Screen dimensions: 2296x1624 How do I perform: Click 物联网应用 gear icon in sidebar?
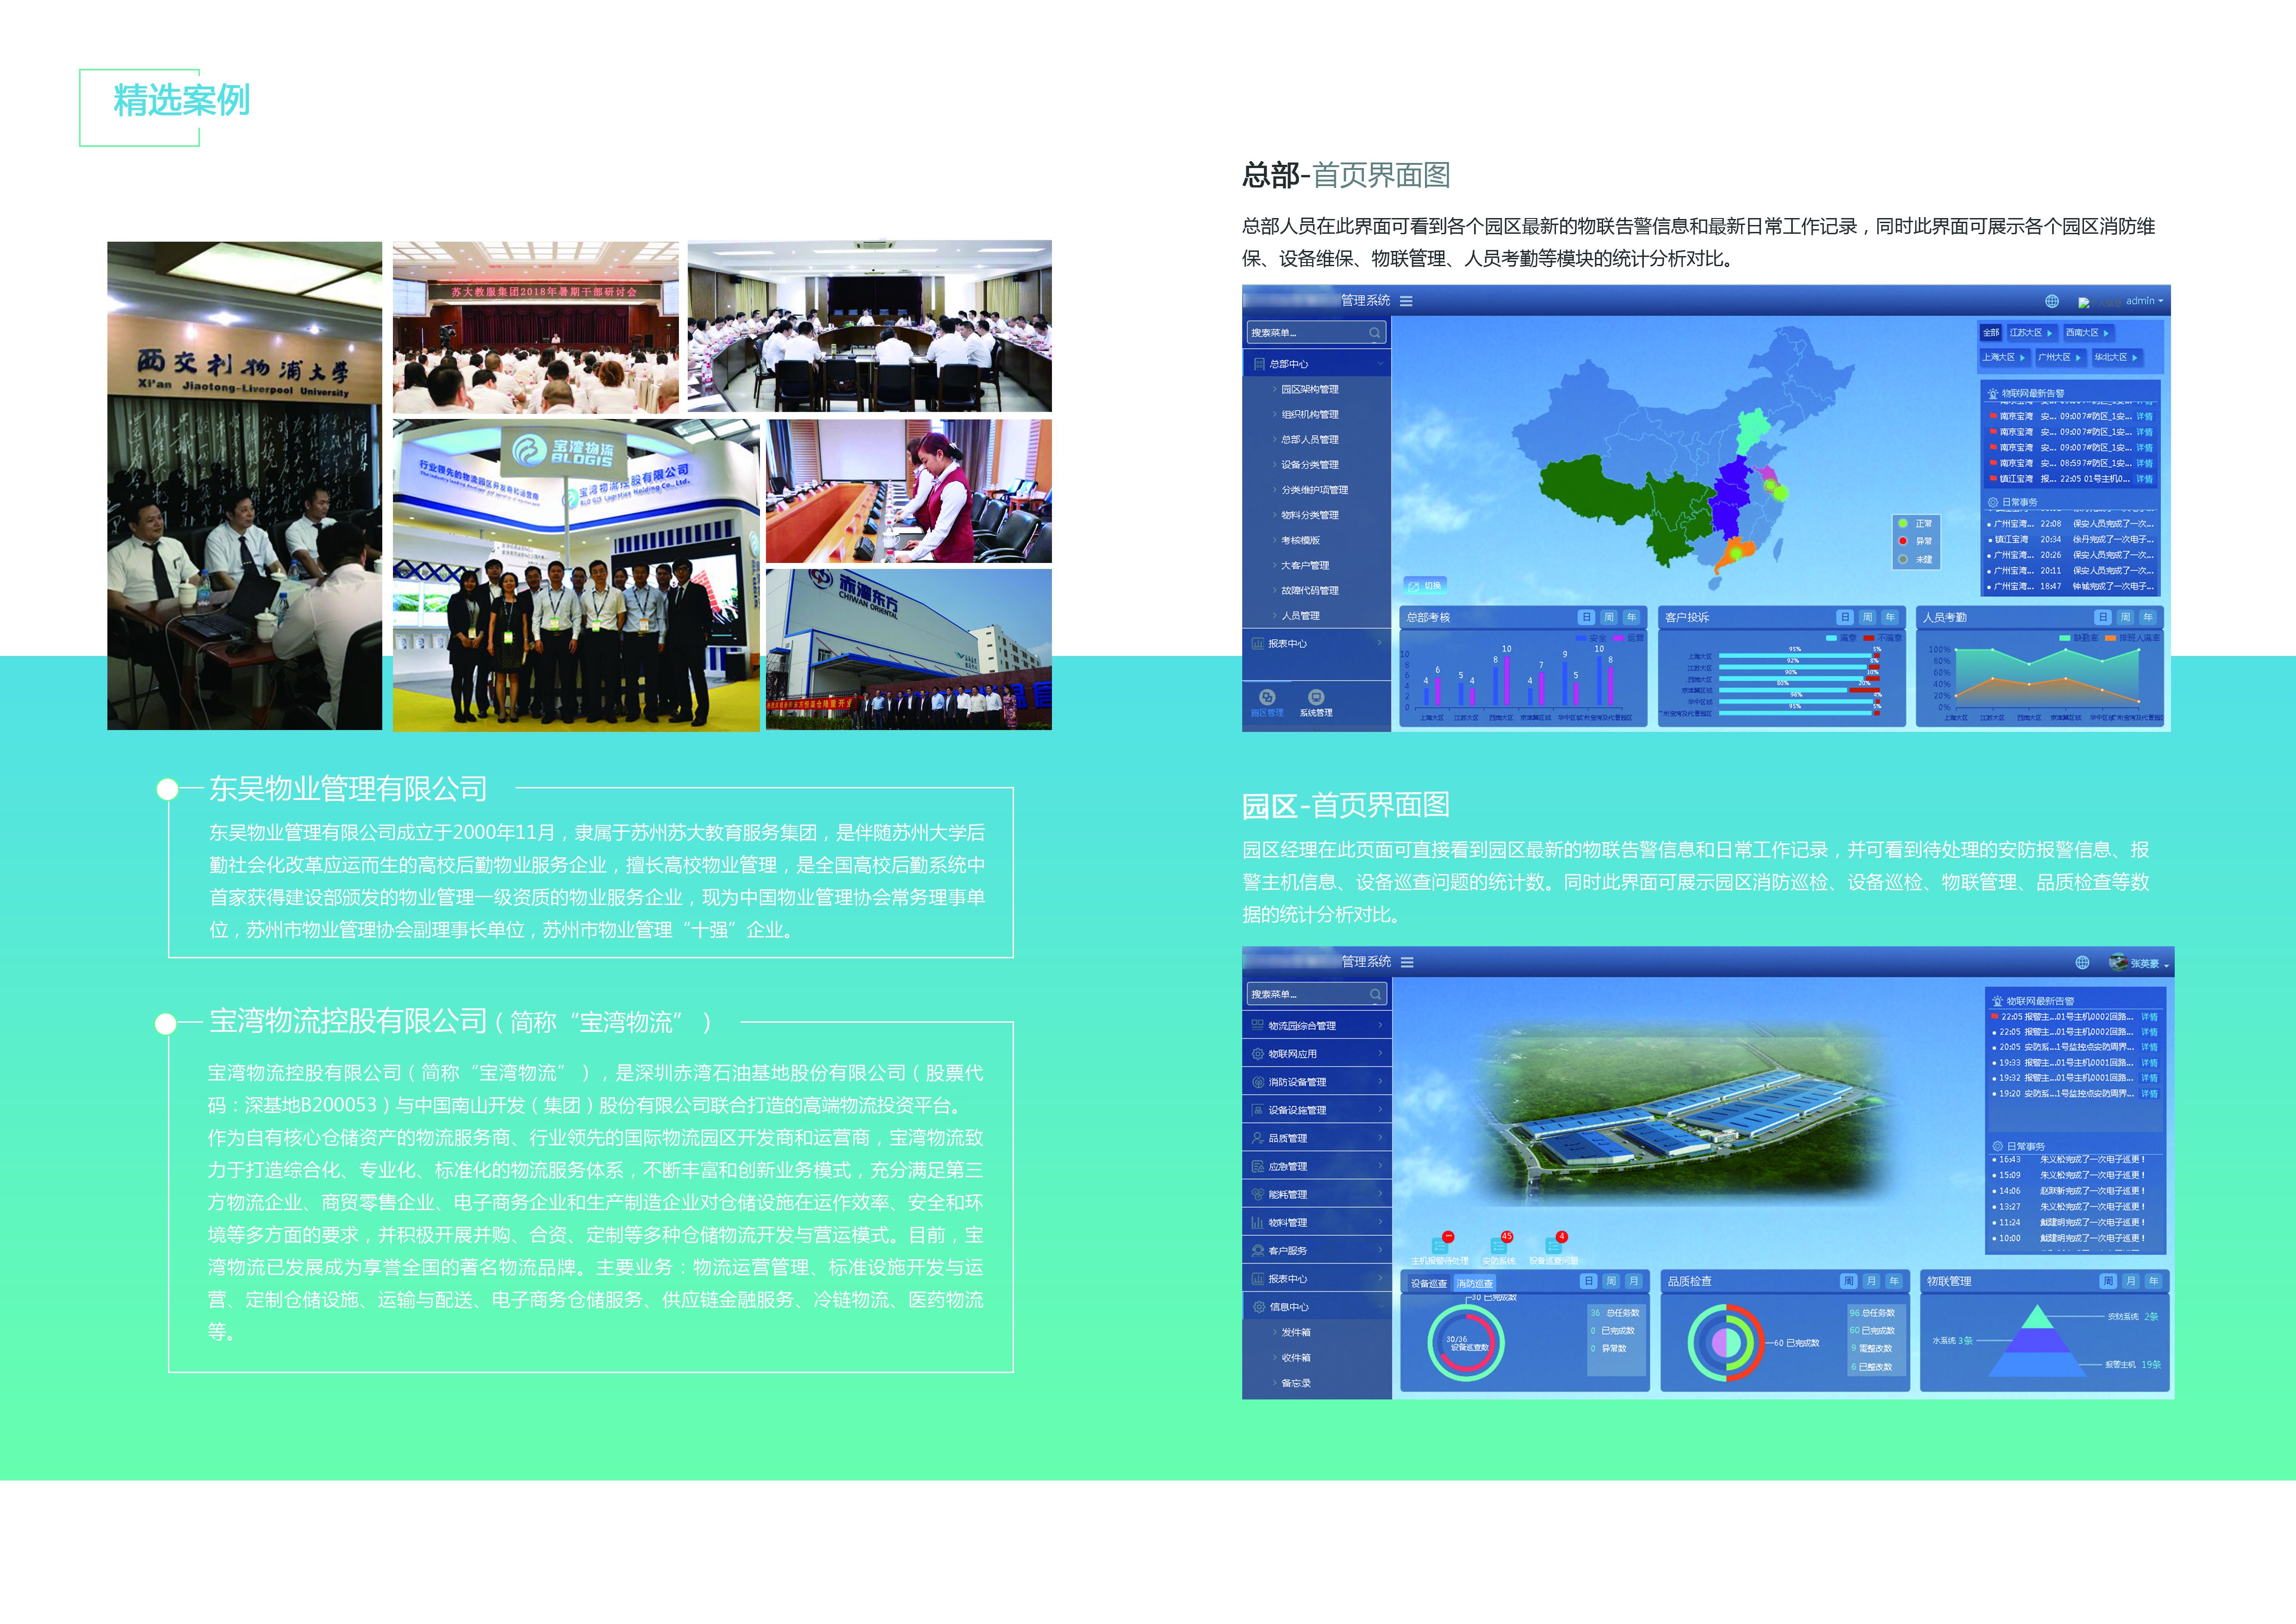tap(1258, 1053)
